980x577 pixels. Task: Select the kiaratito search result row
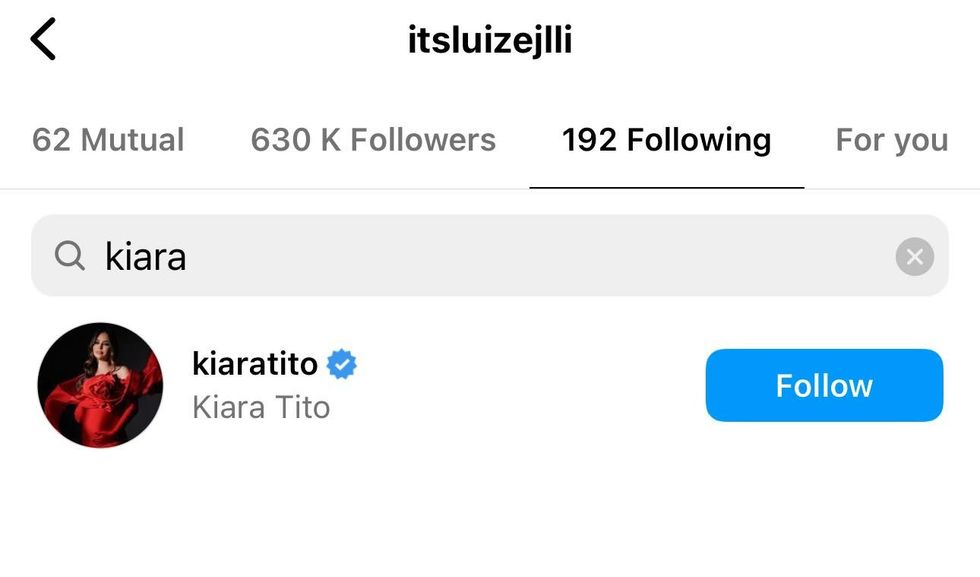(x=490, y=385)
